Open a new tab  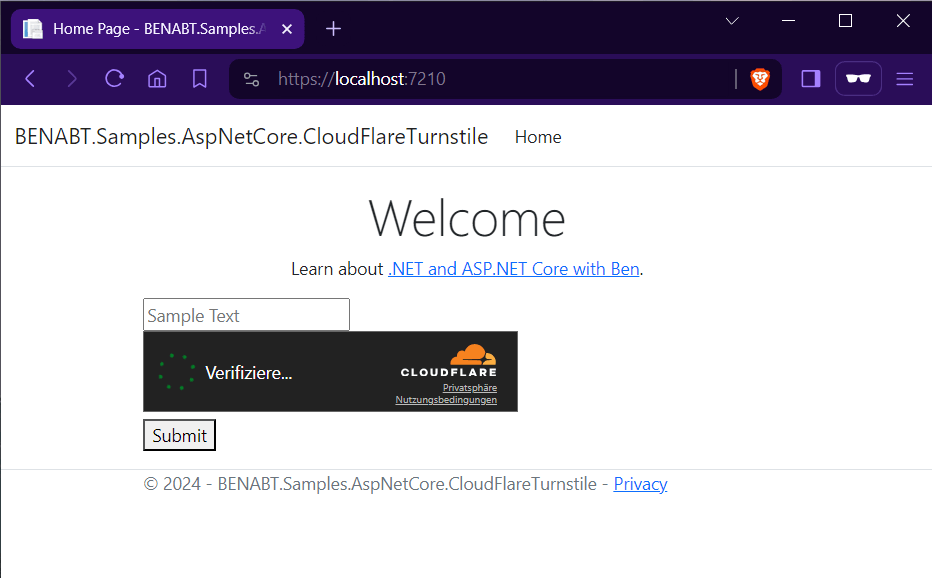click(334, 29)
